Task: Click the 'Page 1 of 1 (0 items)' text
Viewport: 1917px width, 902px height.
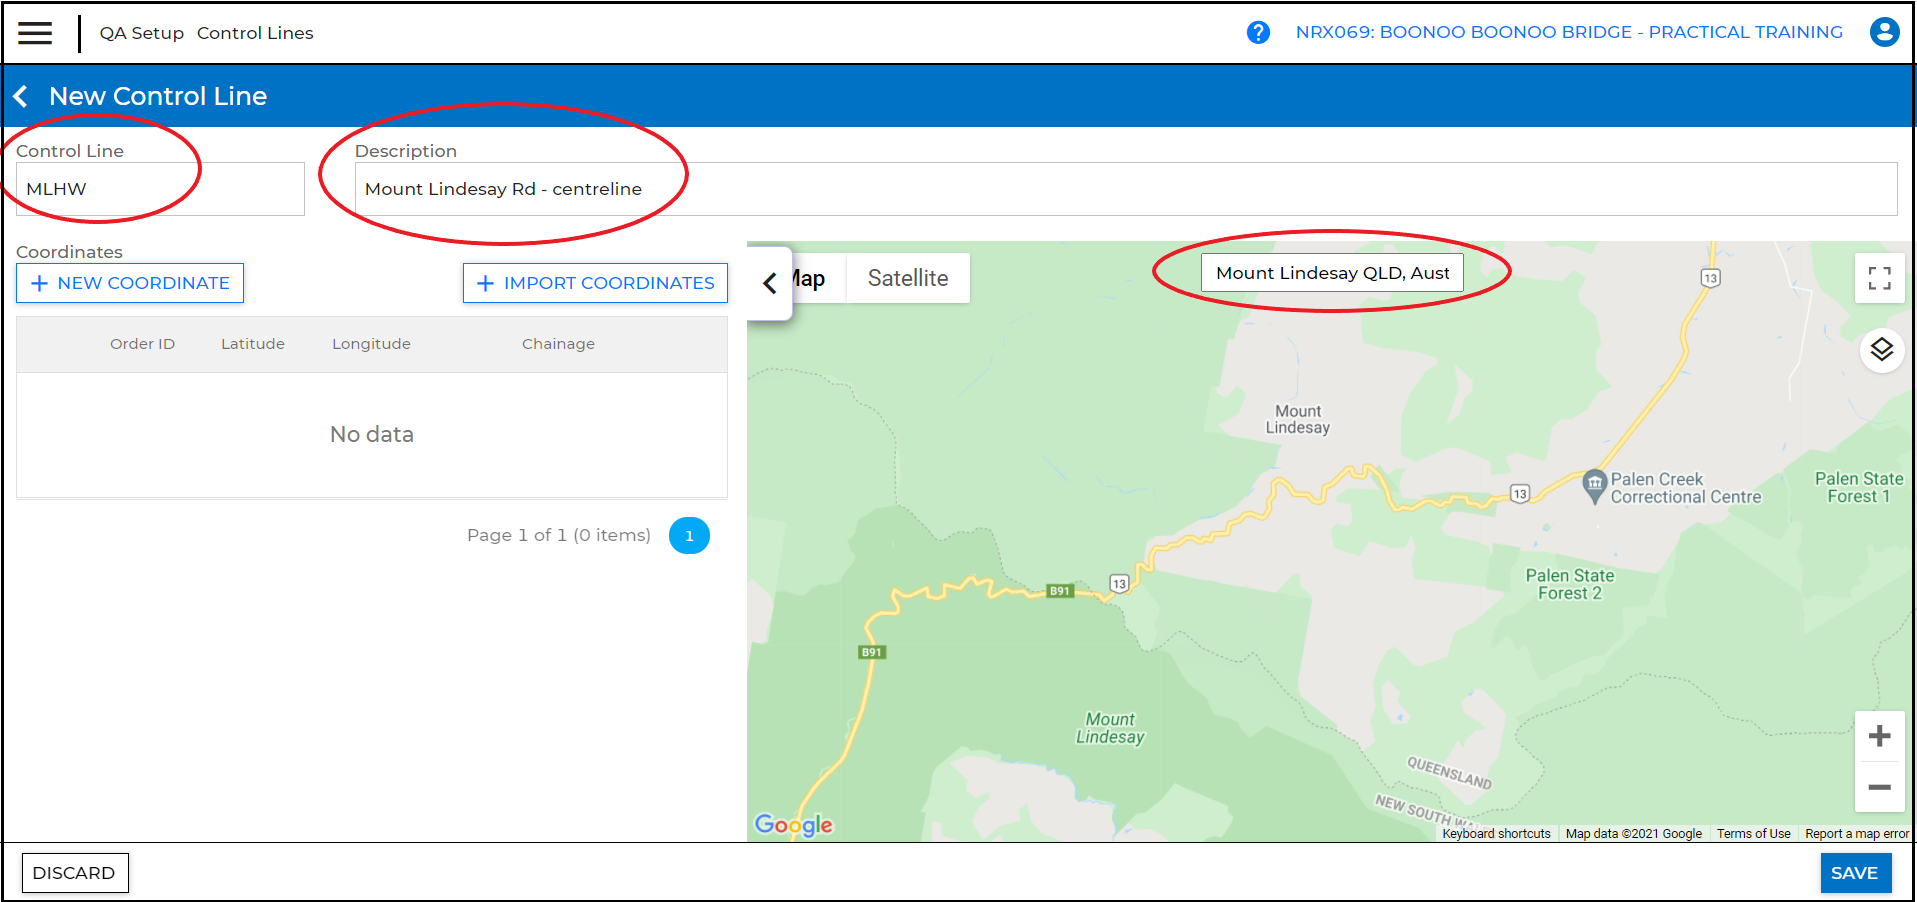Action: pyautogui.click(x=559, y=536)
